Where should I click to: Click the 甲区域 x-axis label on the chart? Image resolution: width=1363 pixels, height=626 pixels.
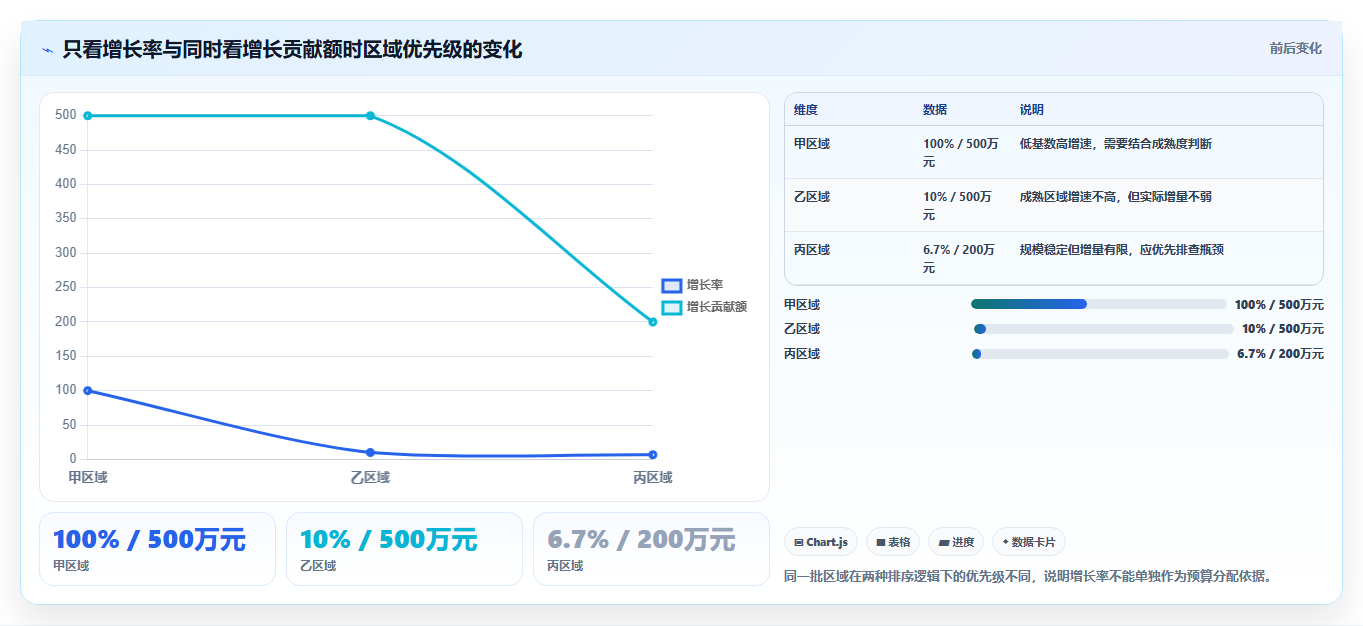pos(88,478)
